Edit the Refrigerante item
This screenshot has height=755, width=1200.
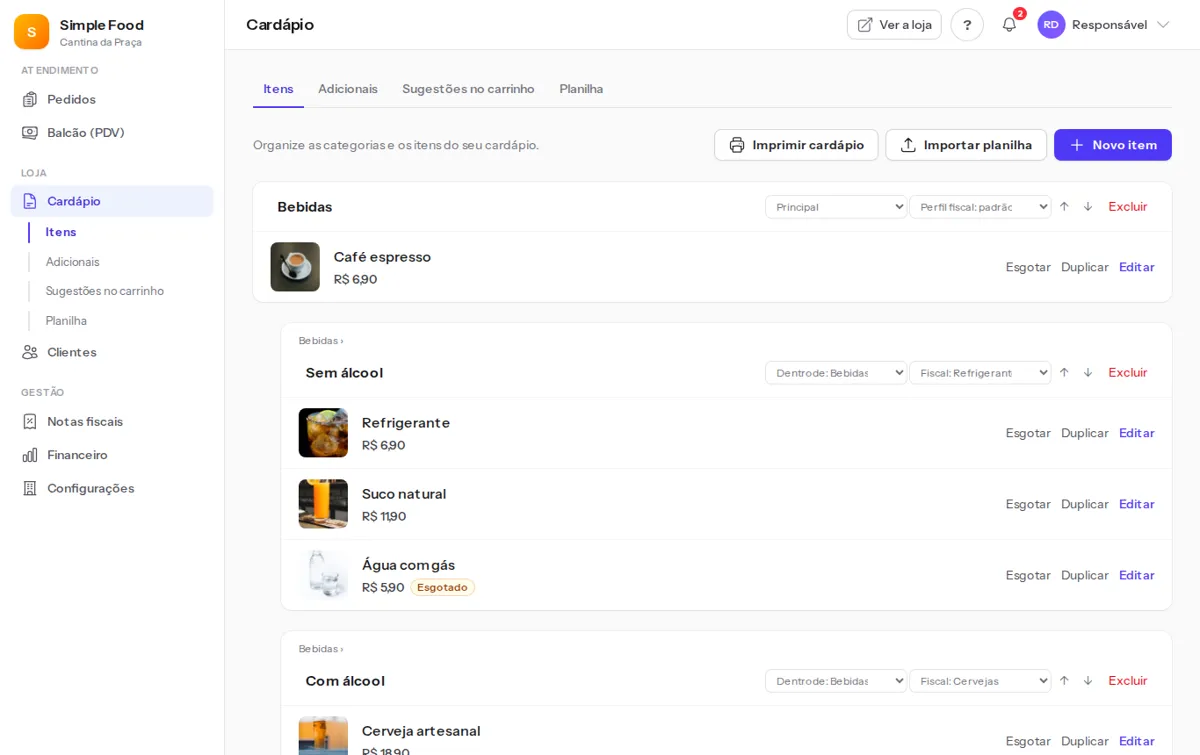coord(1137,433)
